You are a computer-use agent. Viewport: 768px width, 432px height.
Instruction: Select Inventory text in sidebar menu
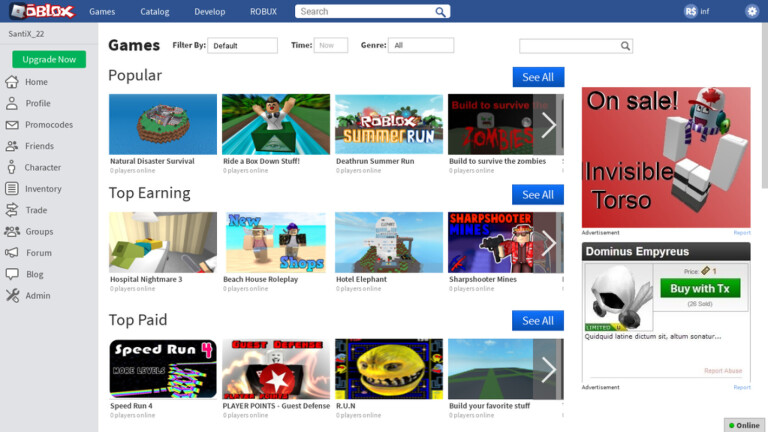[x=43, y=189]
